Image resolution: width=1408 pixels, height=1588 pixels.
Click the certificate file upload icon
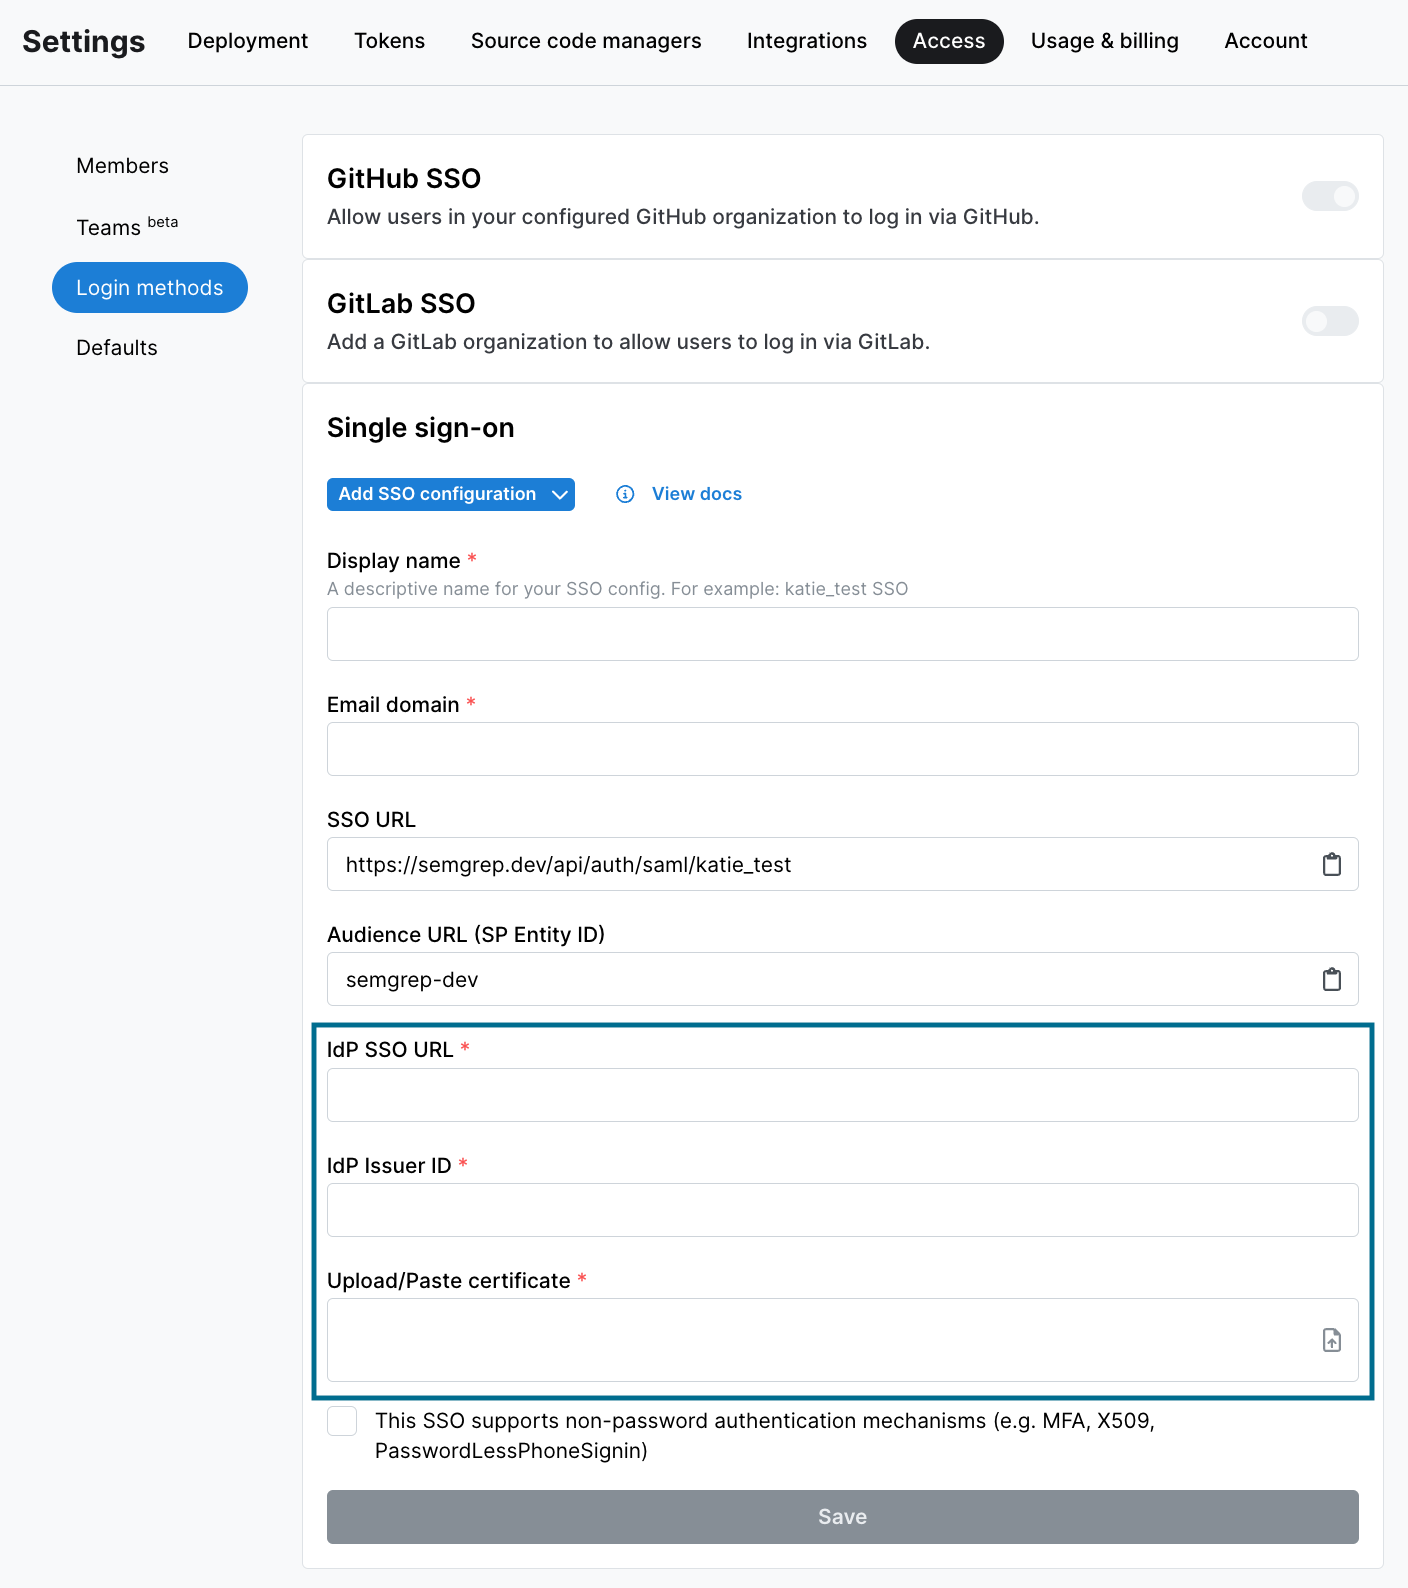[1331, 1340]
